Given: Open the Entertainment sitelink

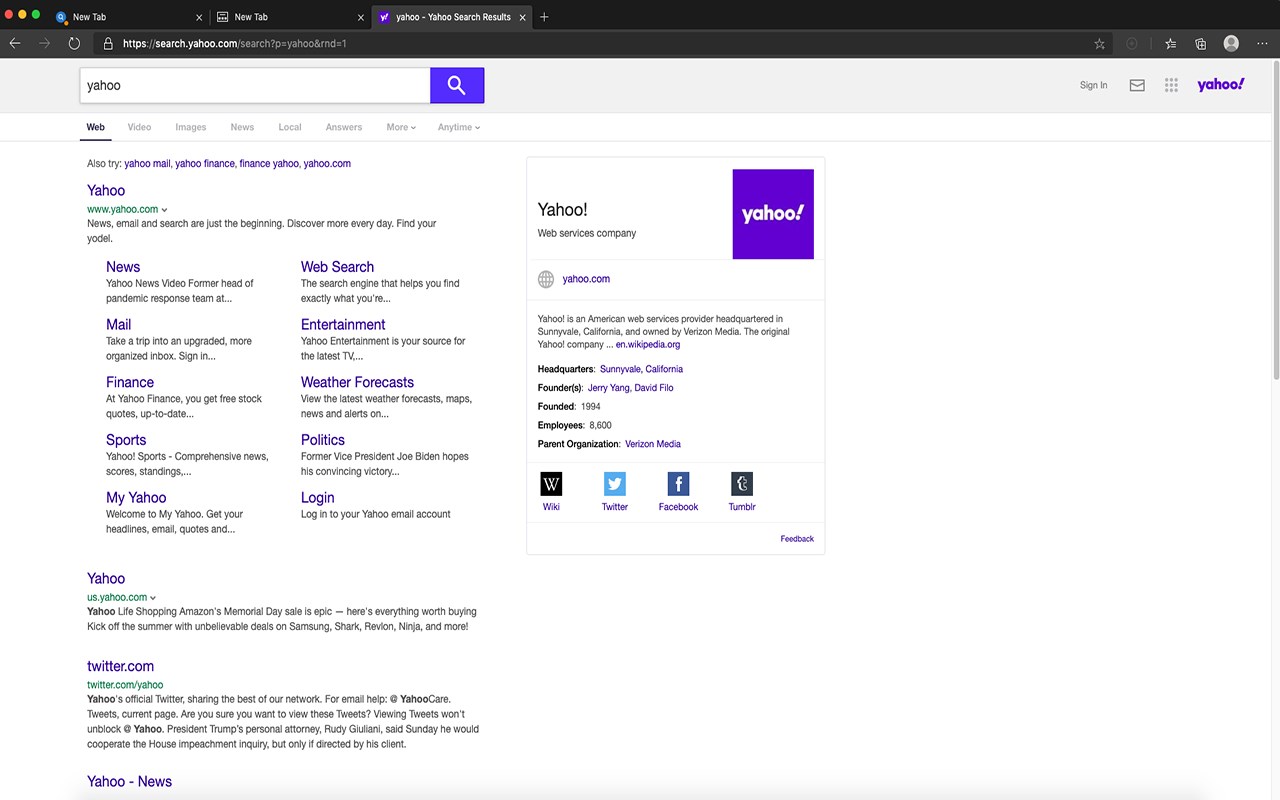Looking at the screenshot, I should coord(343,325).
